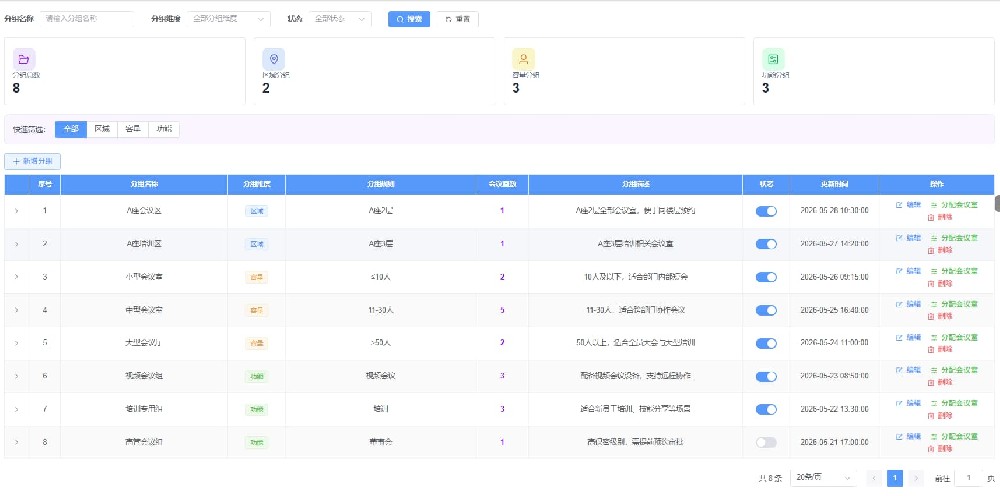Toggle status switch for row 2
This screenshot has height=496, width=1000.
[766, 244]
